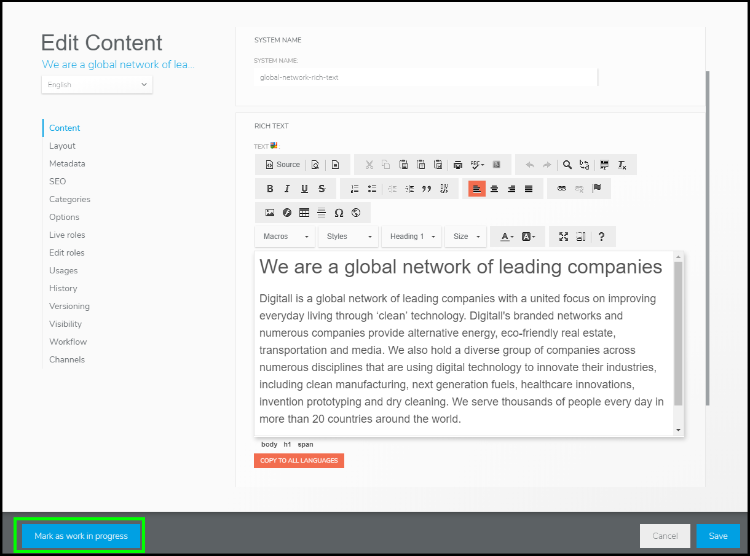Toggle Align Left (highlighted)
This screenshot has width=750, height=556.
coord(477,189)
